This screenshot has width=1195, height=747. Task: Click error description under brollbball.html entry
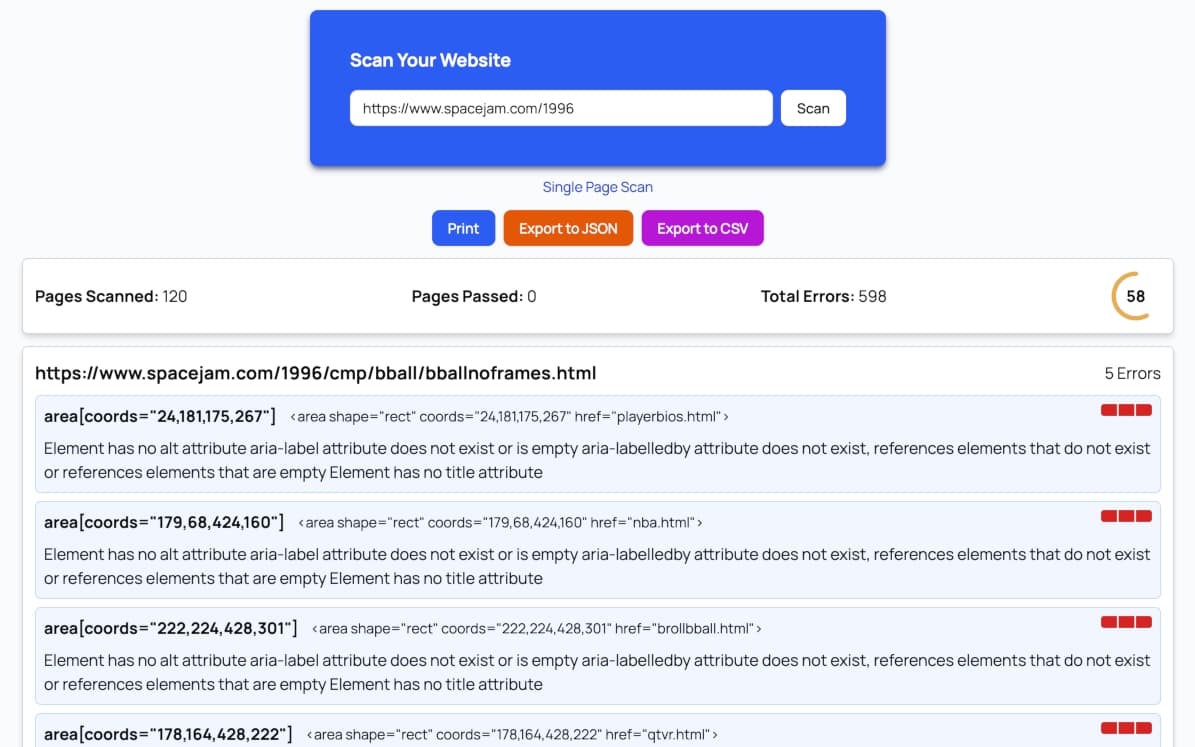coord(597,672)
